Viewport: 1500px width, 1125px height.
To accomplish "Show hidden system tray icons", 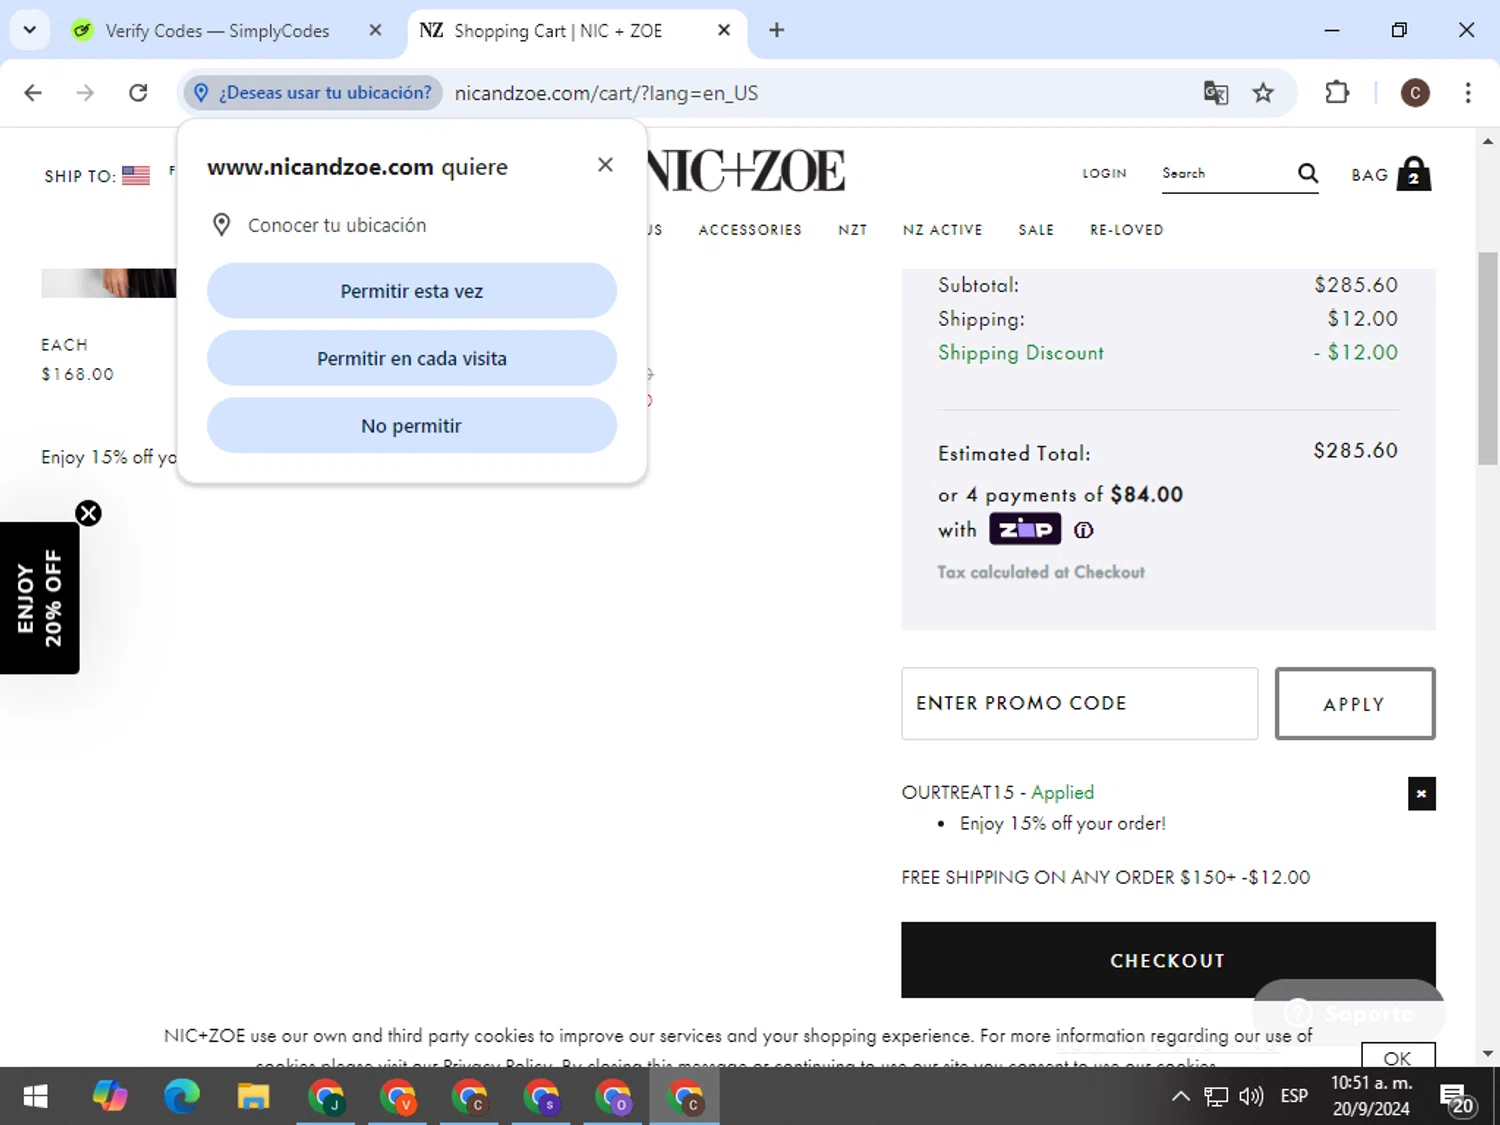I will click(x=1180, y=1097).
